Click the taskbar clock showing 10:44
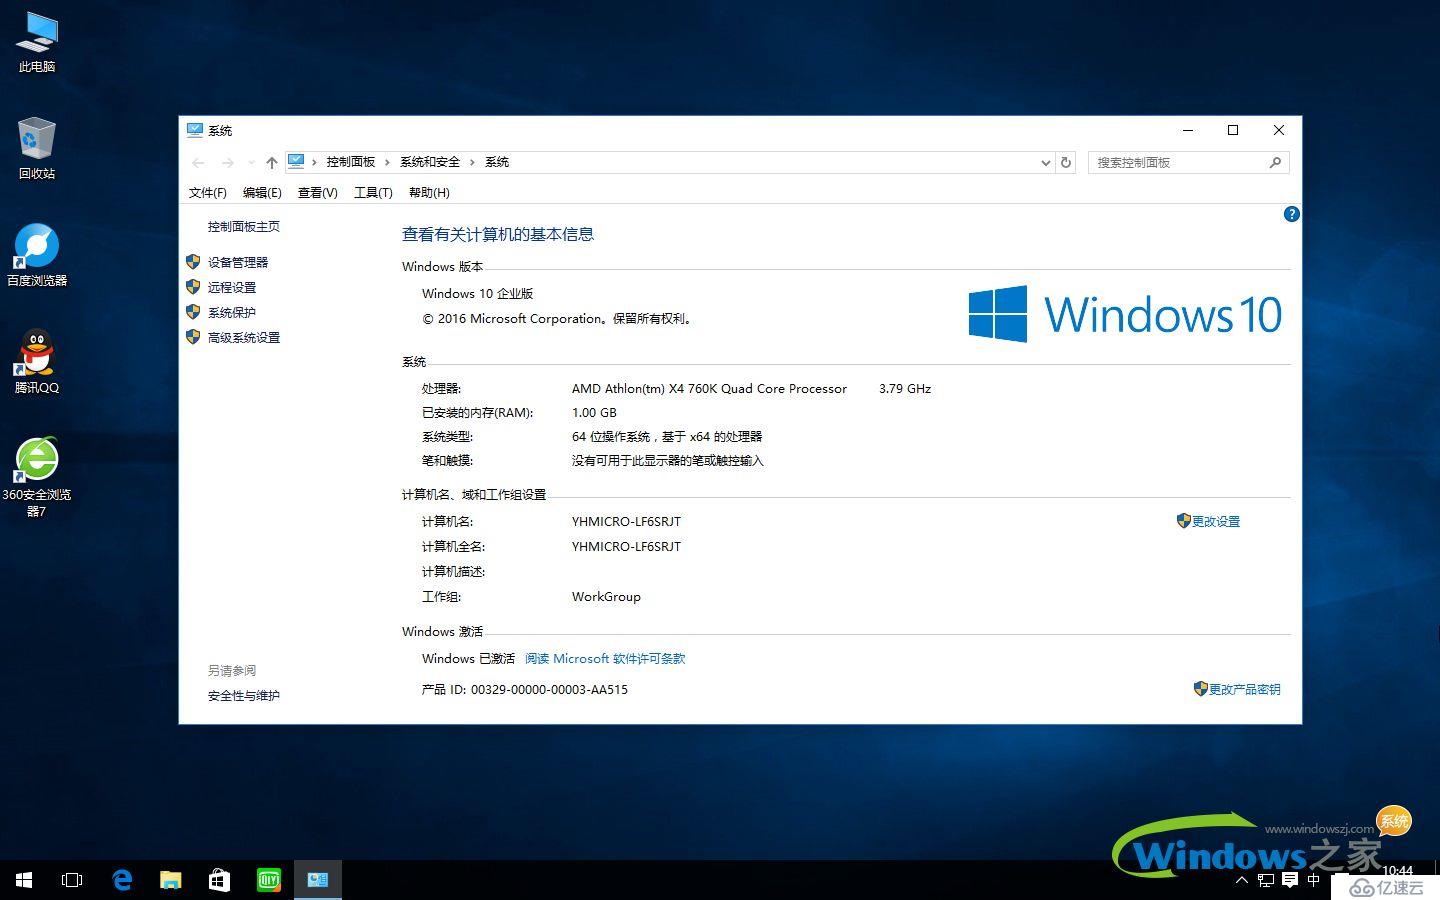Viewport: 1440px width, 900px height. 1397,872
